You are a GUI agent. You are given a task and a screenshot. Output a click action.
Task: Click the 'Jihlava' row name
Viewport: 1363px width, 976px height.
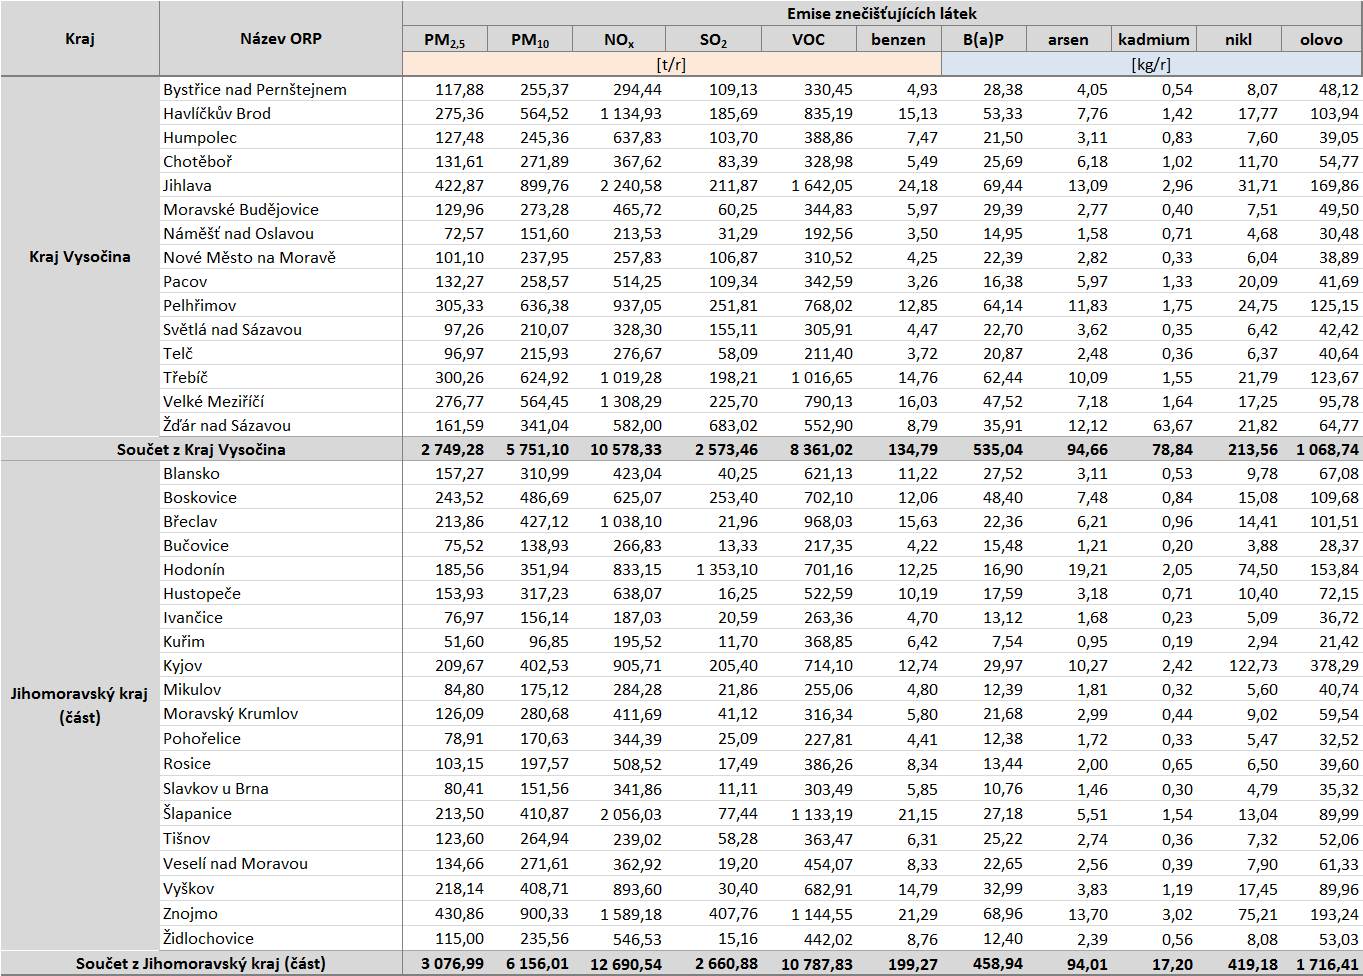[x=188, y=185]
